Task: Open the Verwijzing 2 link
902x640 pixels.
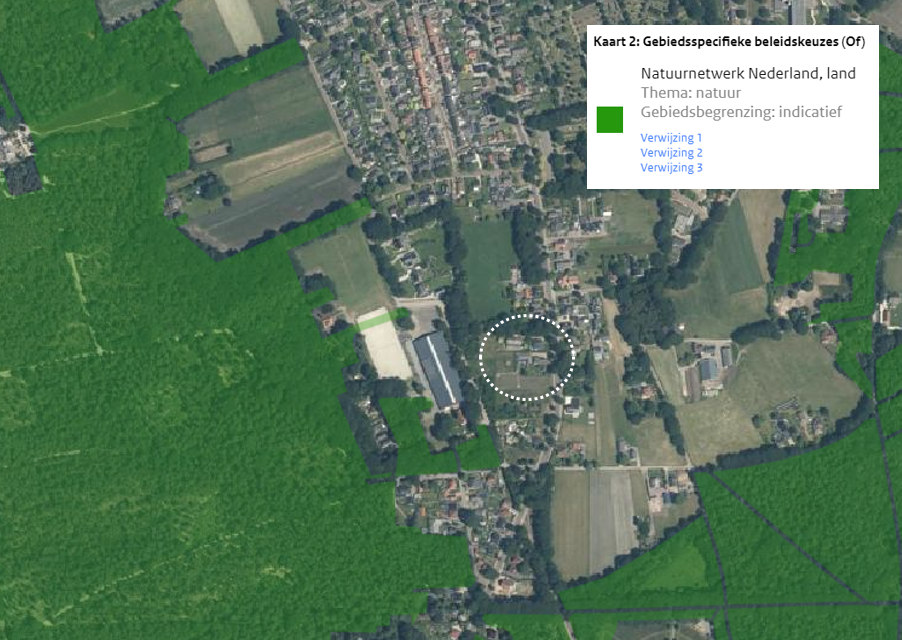Action: (x=671, y=153)
